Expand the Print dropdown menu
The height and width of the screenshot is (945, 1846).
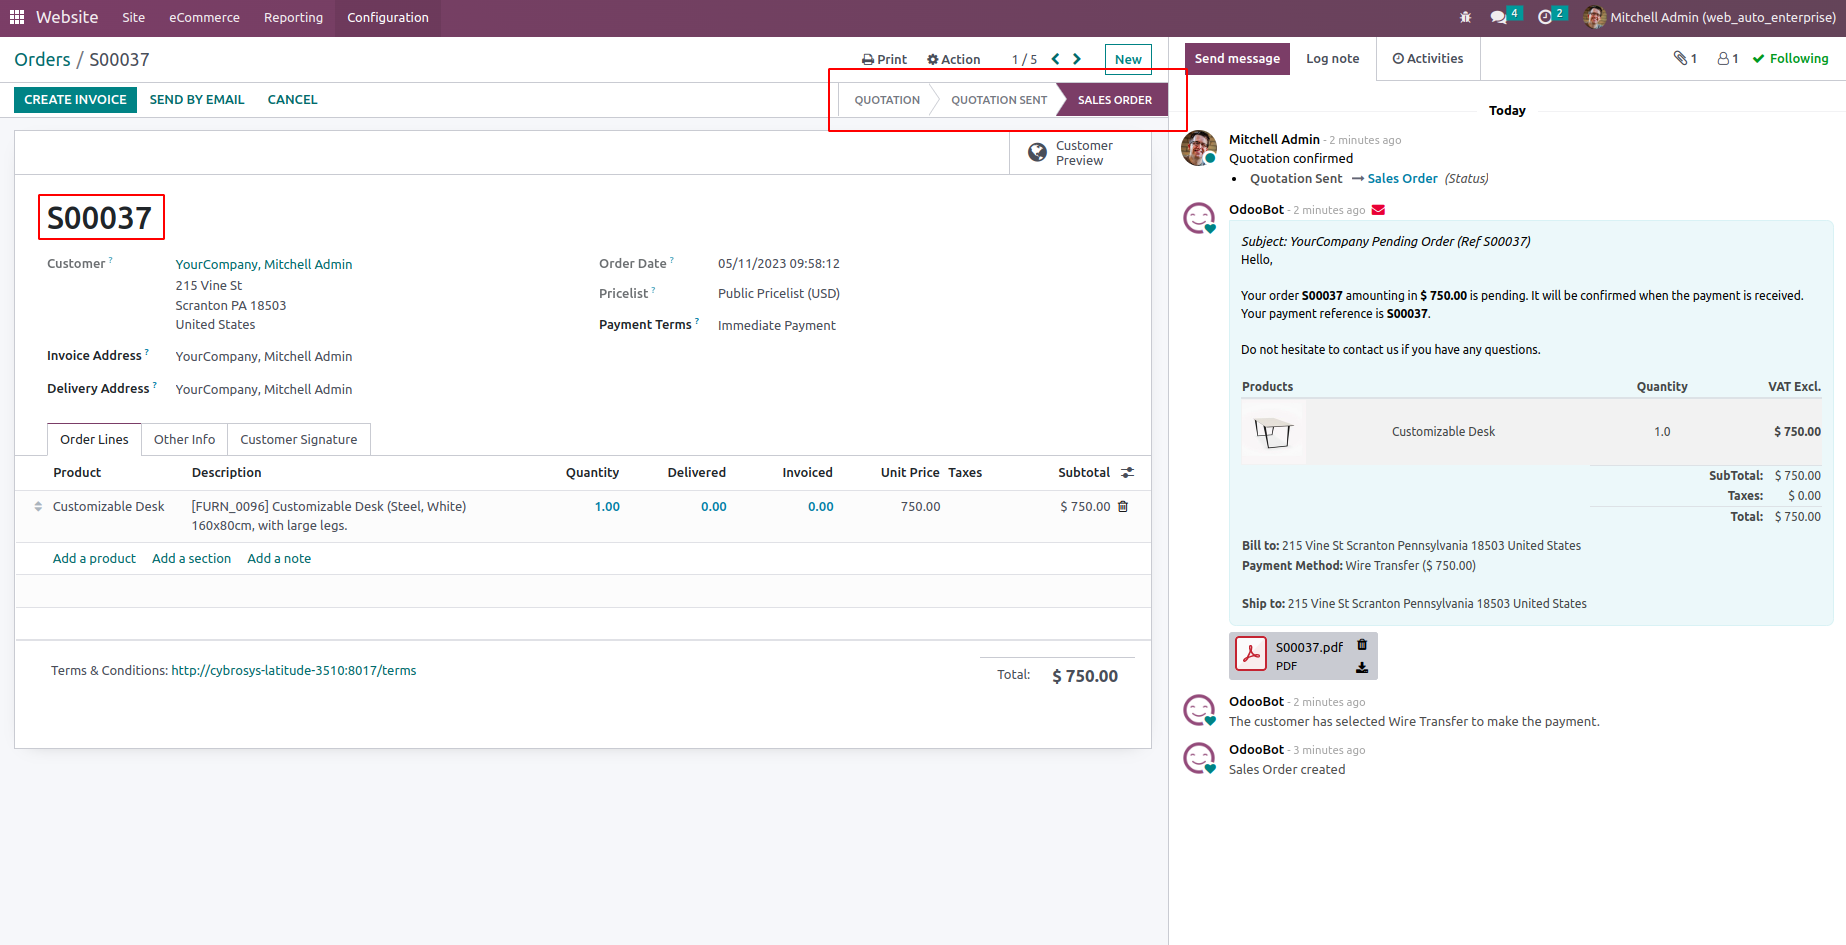tap(884, 60)
